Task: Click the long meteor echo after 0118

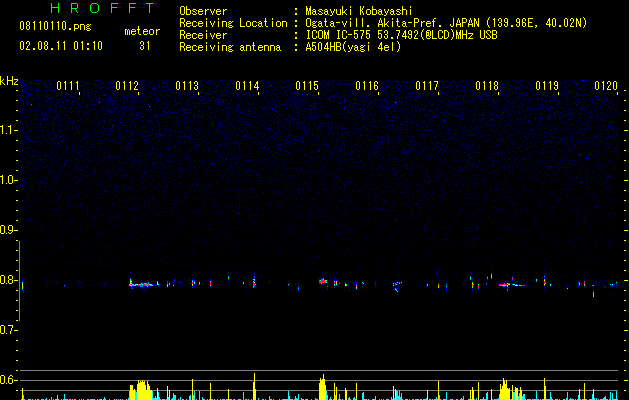Action: [511, 285]
